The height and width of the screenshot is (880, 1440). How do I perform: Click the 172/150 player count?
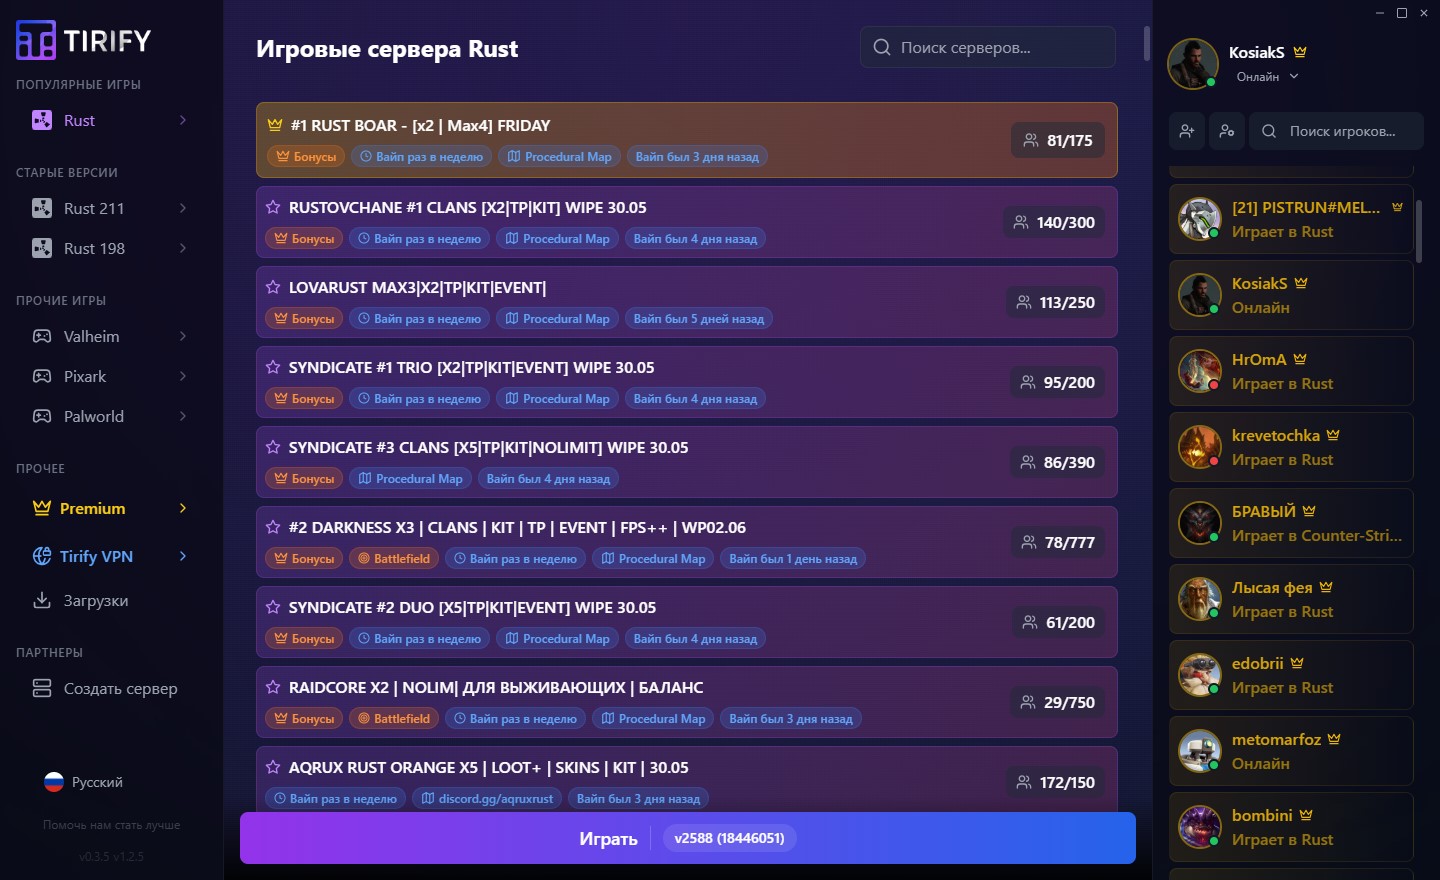coord(1055,782)
